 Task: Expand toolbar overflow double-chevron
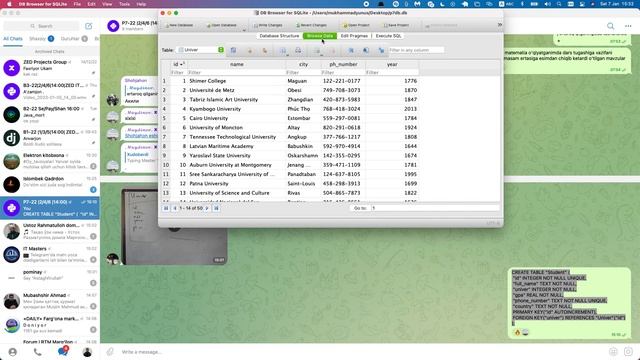(500, 25)
